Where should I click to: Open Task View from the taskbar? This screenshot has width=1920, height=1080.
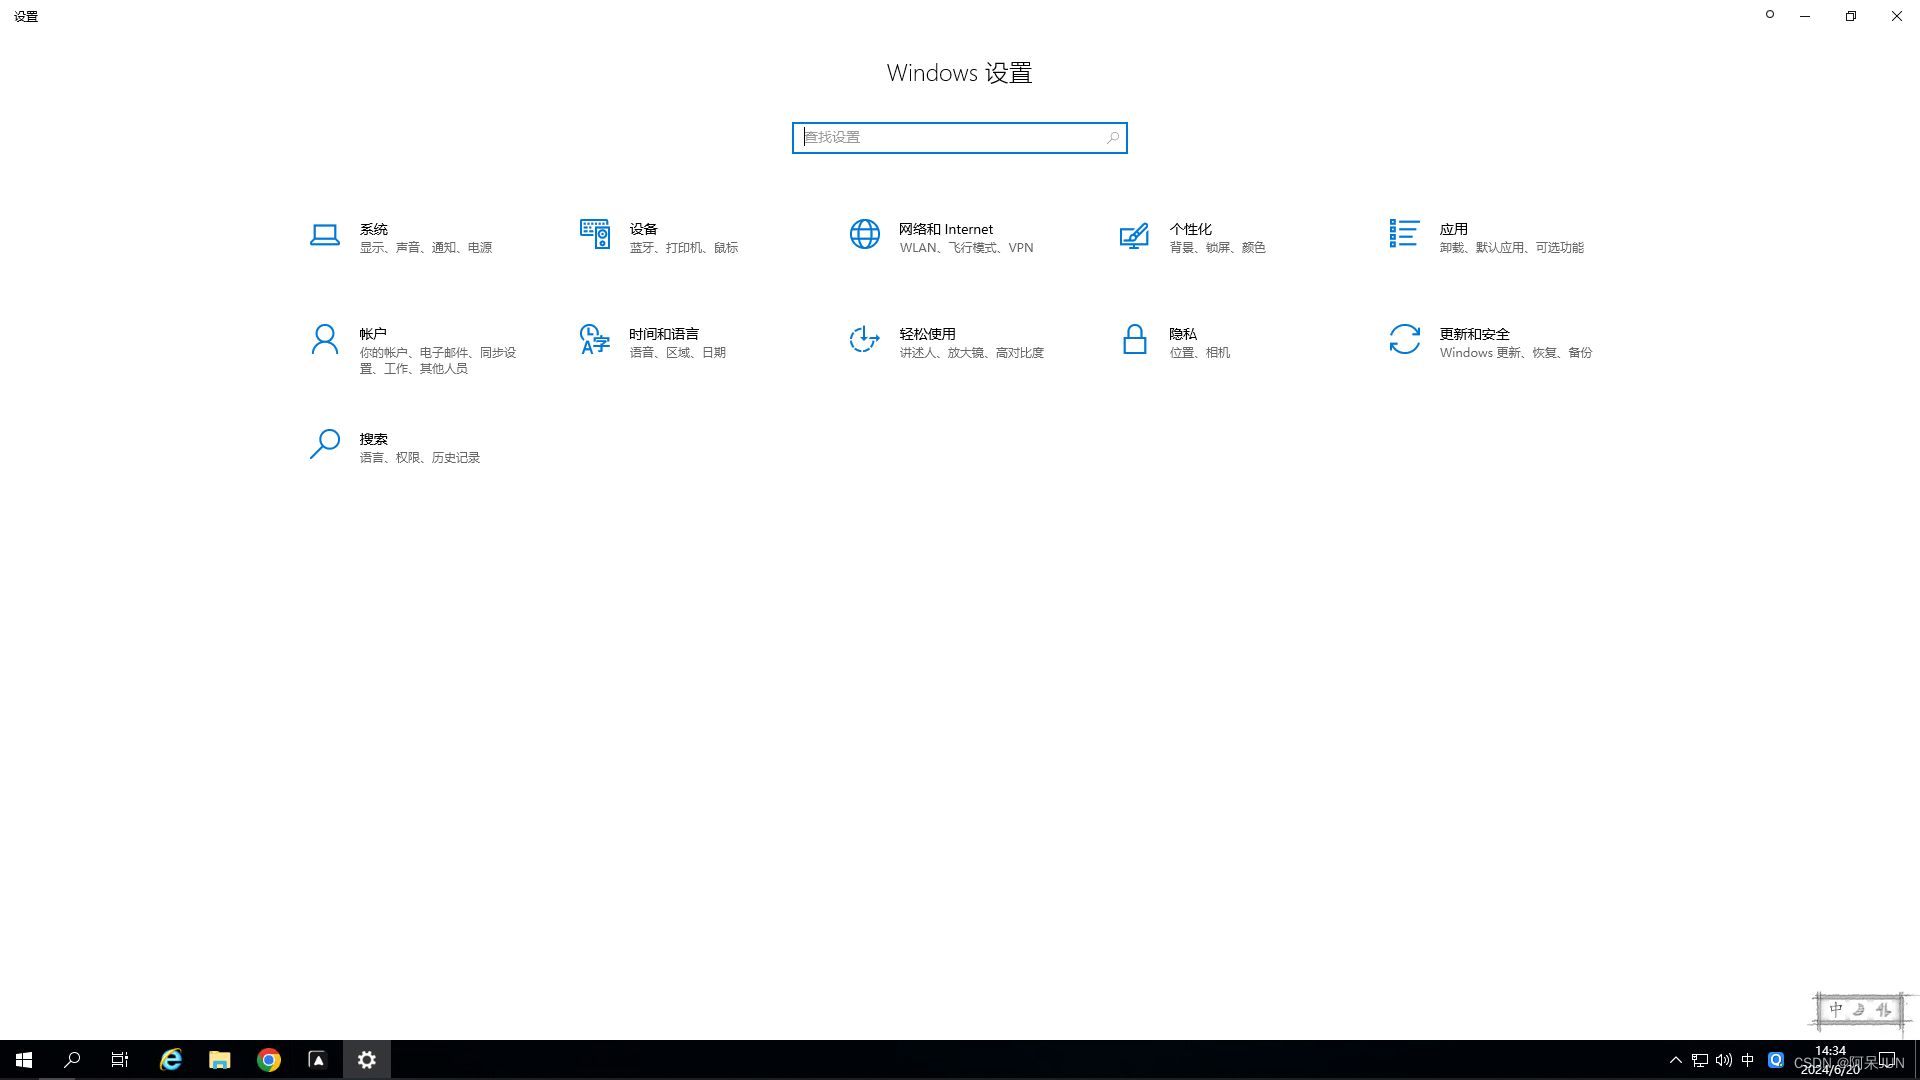click(x=120, y=1060)
